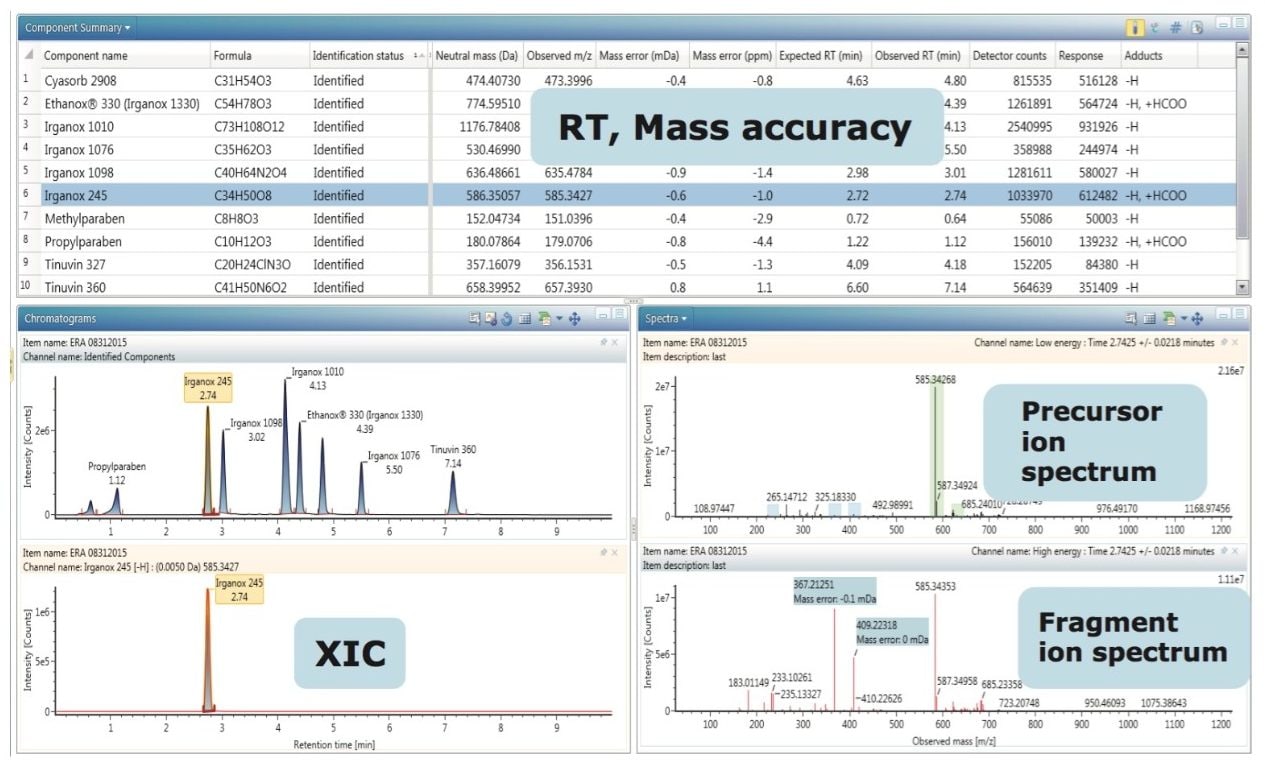The width and height of the screenshot is (1265, 770).
Task: Click the table grid icon in the Chromatograms toolbar
Action: [524, 319]
